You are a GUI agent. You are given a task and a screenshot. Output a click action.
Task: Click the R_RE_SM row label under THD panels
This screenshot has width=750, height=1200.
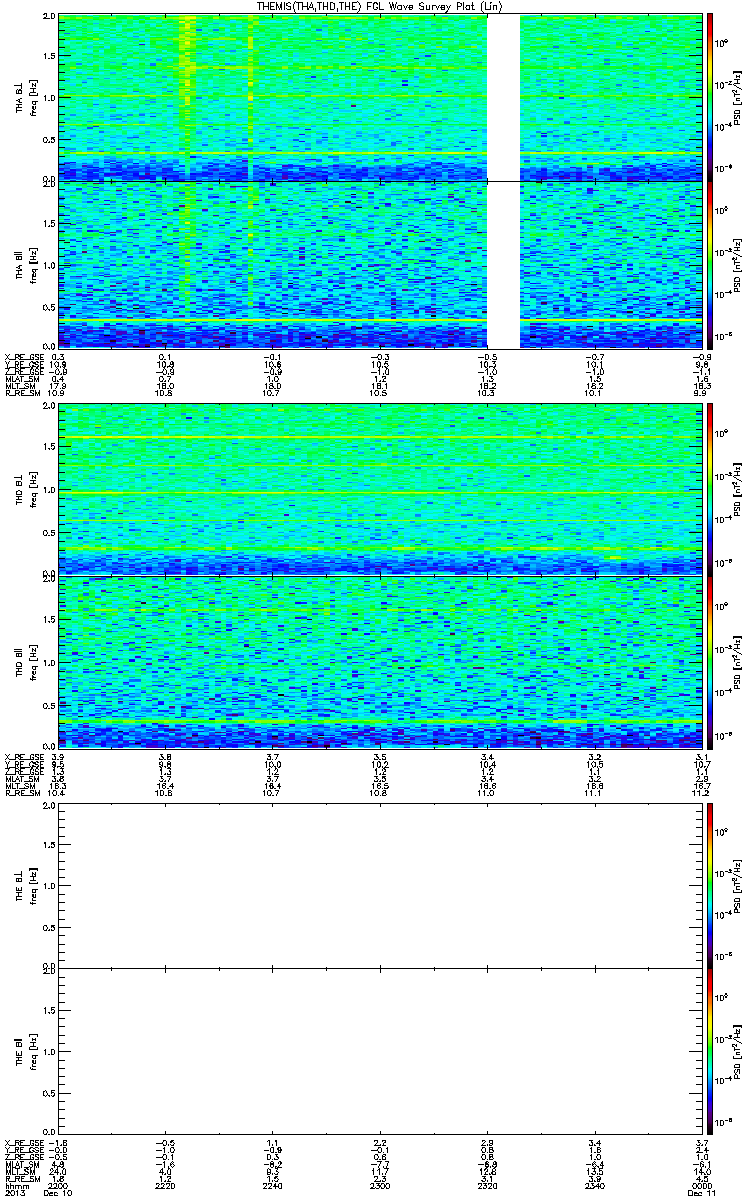pos(23,793)
